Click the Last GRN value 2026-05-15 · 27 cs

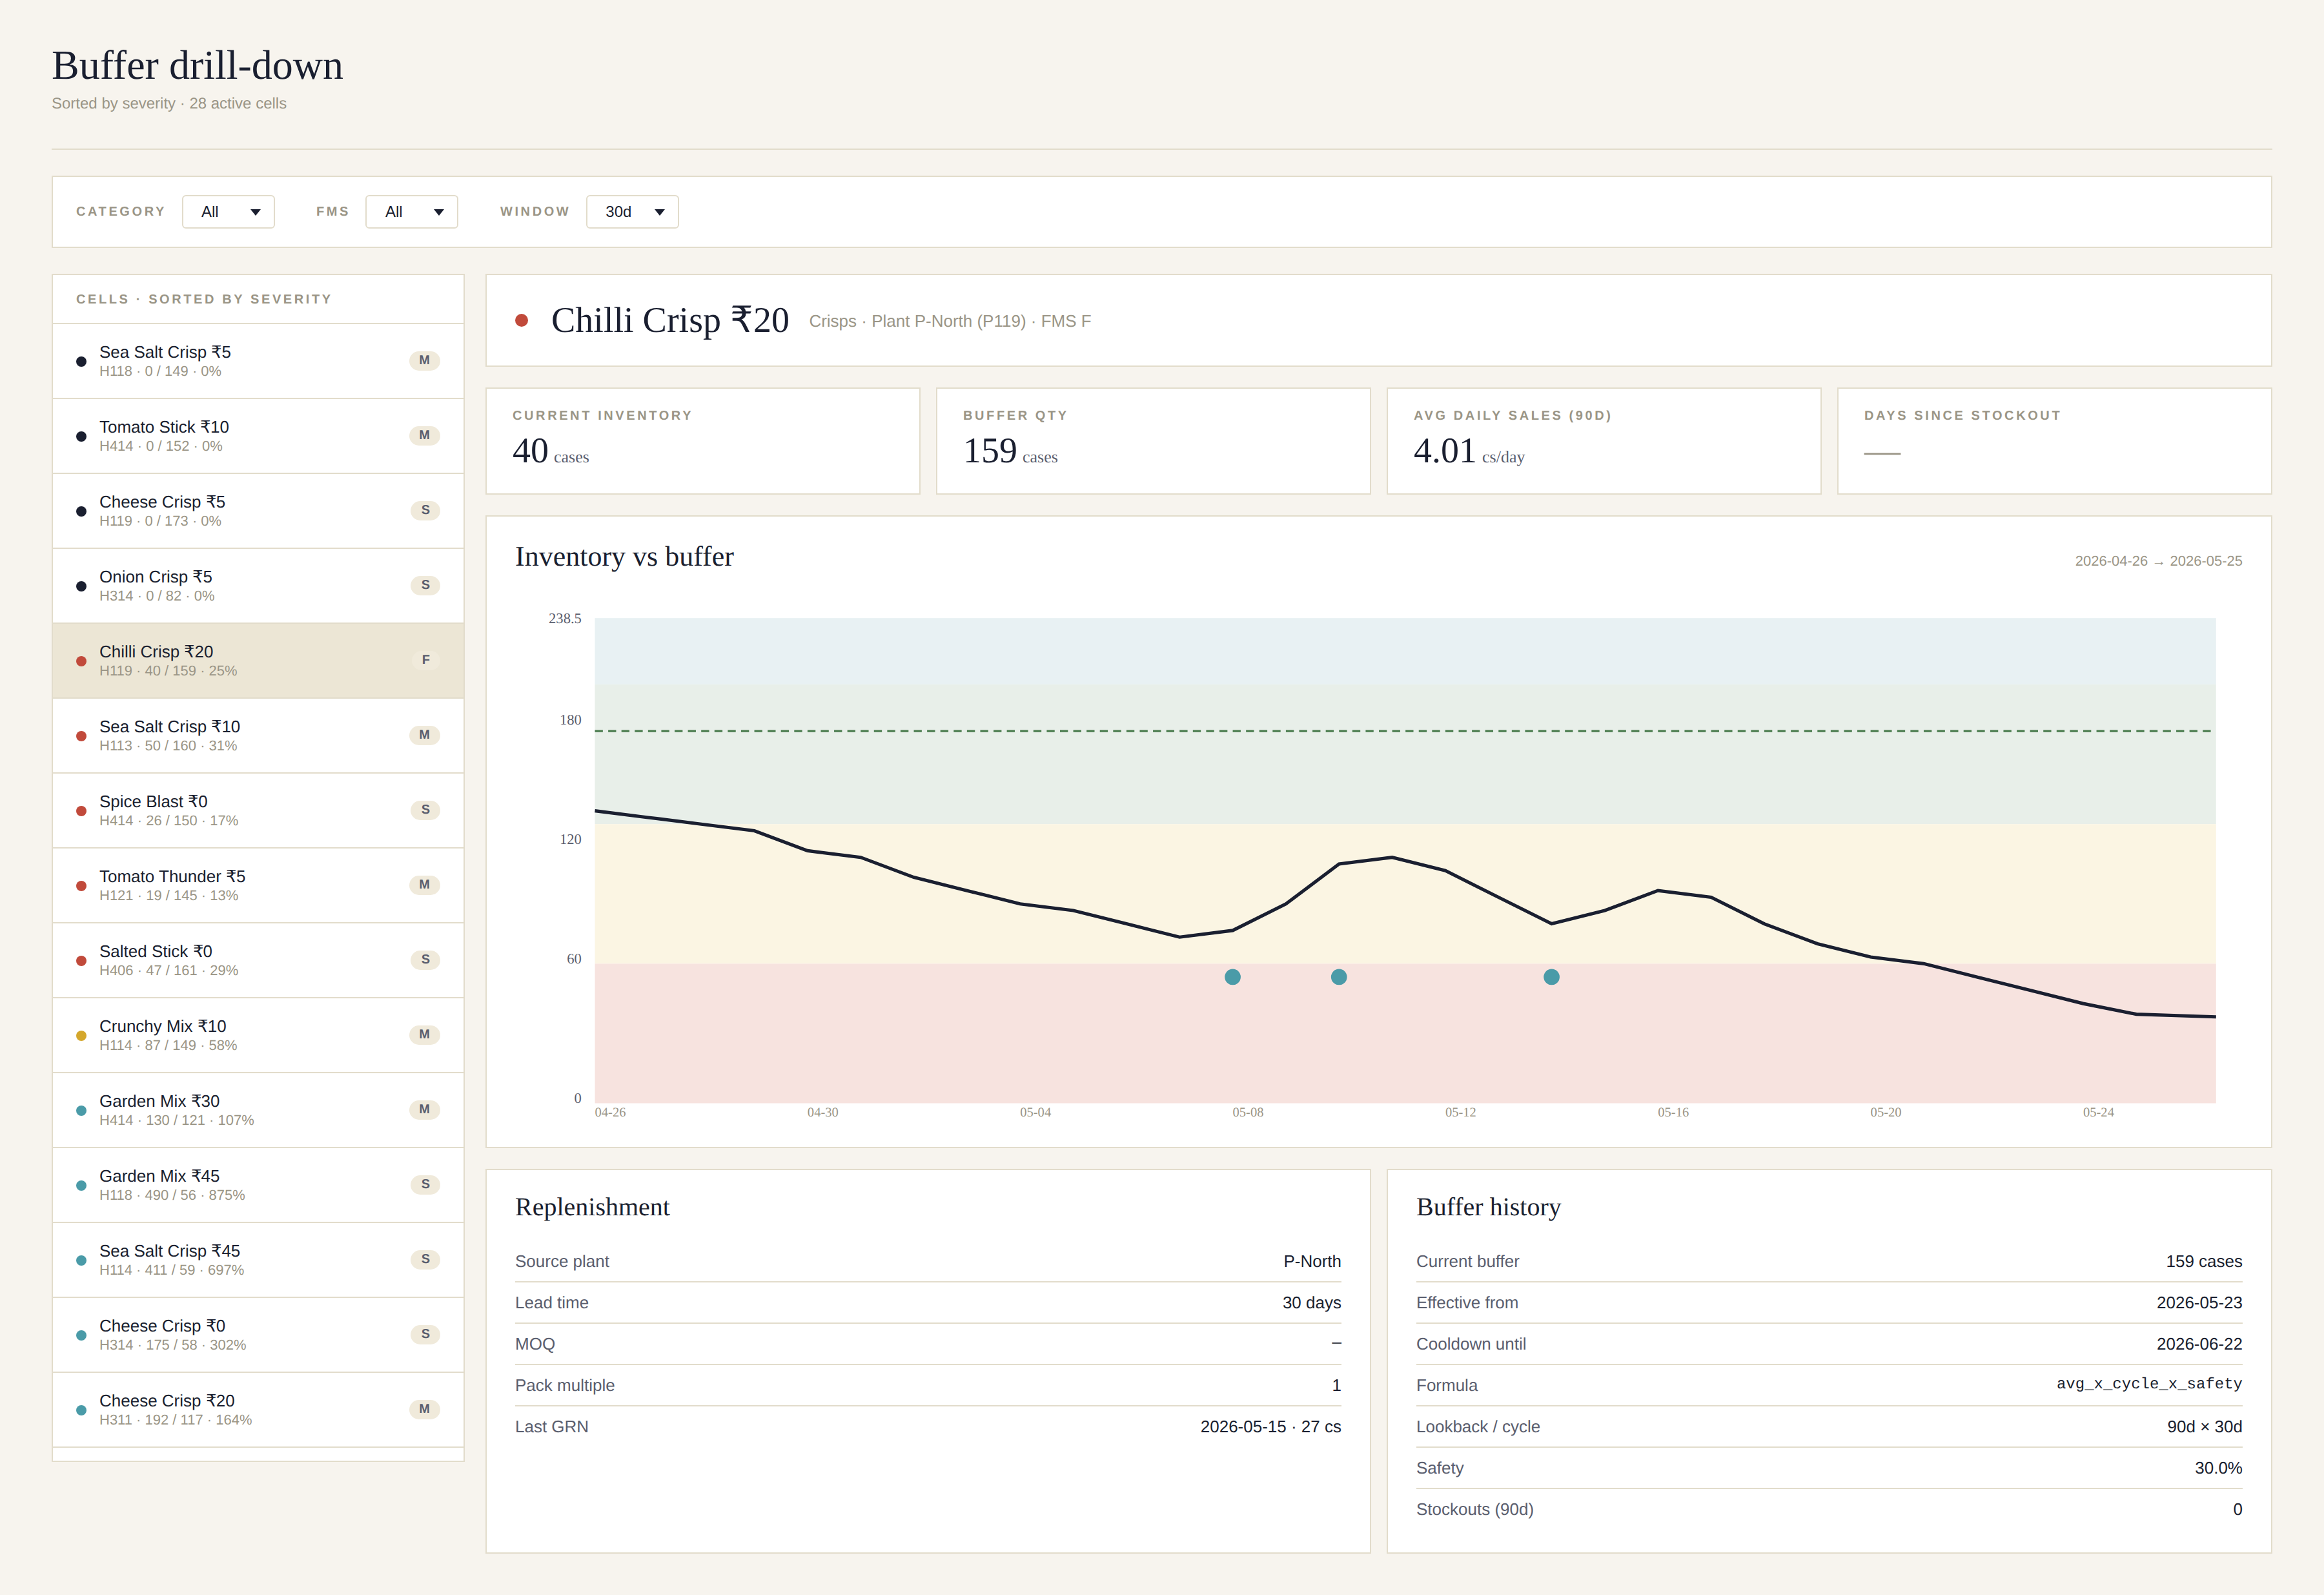pos(1270,1427)
